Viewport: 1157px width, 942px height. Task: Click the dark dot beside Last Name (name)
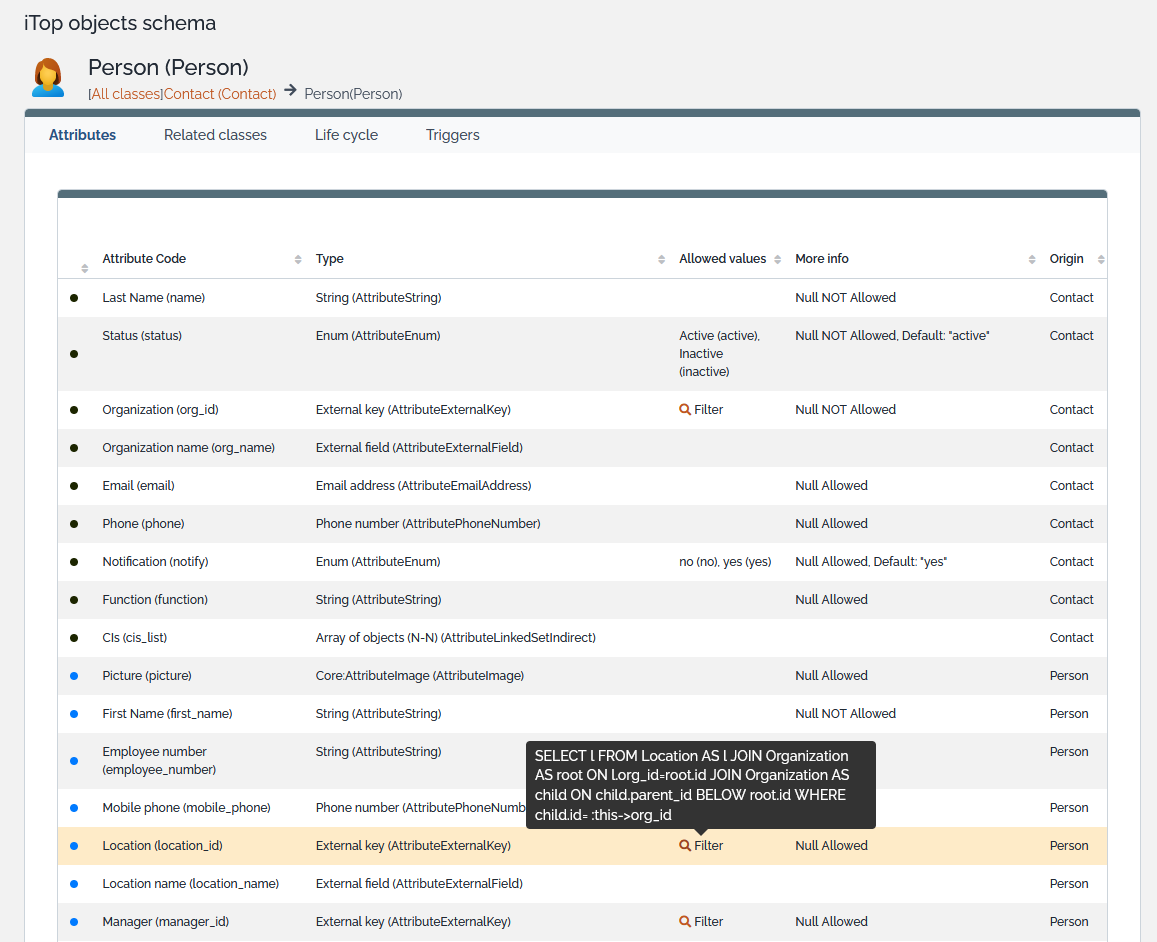[x=74, y=298]
